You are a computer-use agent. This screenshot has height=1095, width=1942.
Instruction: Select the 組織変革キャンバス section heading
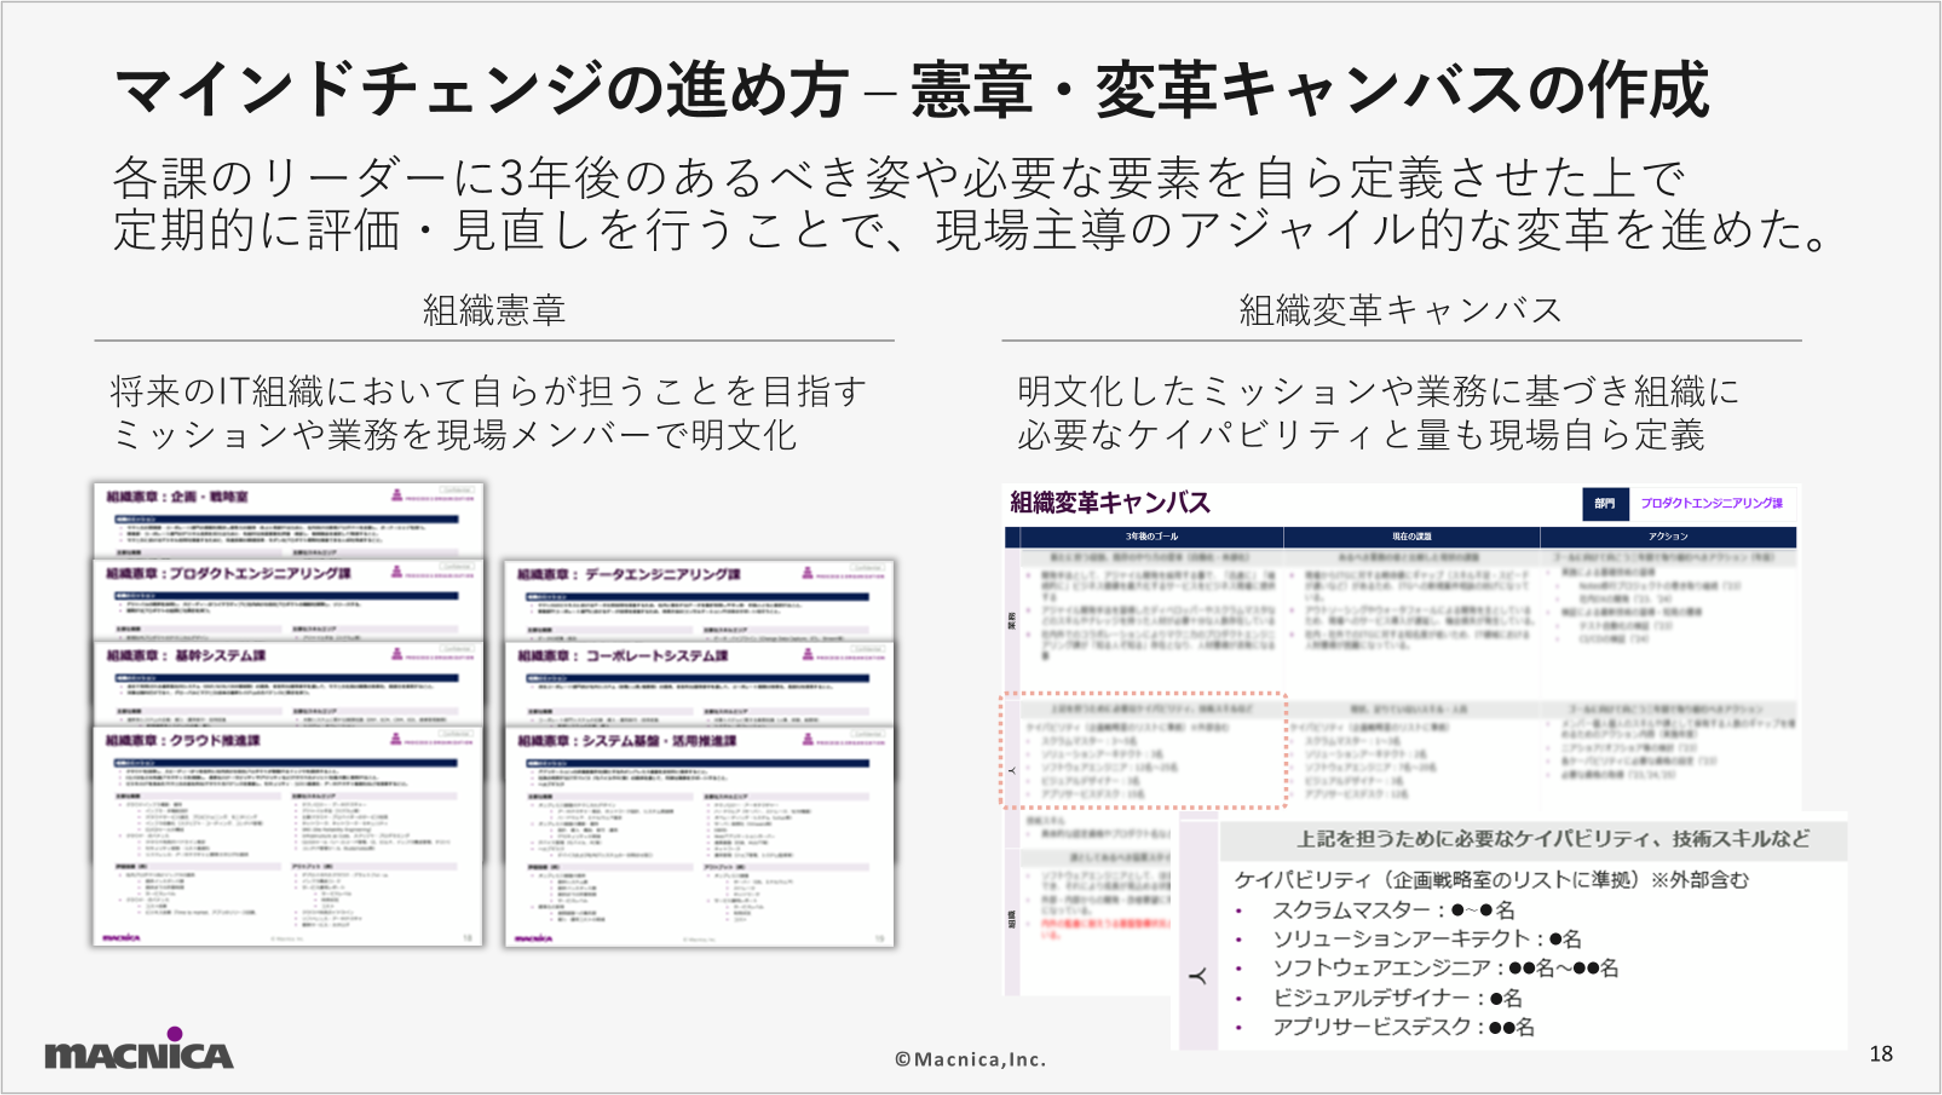pos(1400,310)
